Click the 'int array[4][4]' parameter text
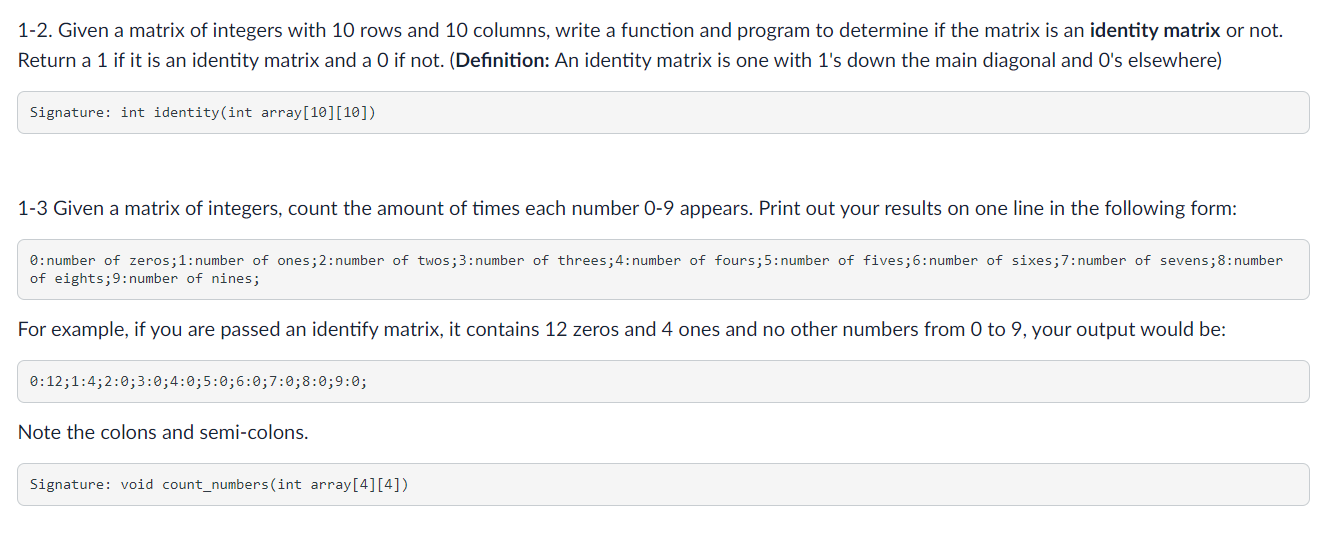Viewport: 1320px width, 550px height. click(339, 484)
